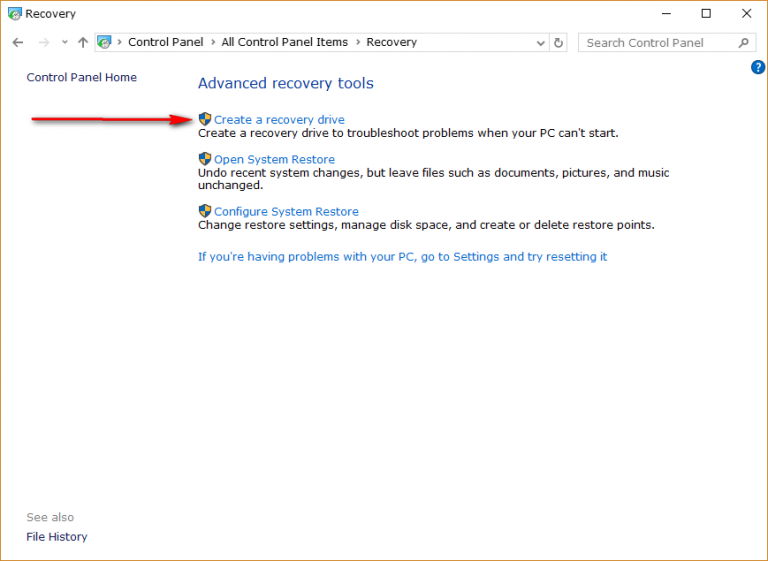Screen dimensions: 768x561
Task: Open address bar history dropdown
Action: [541, 43]
